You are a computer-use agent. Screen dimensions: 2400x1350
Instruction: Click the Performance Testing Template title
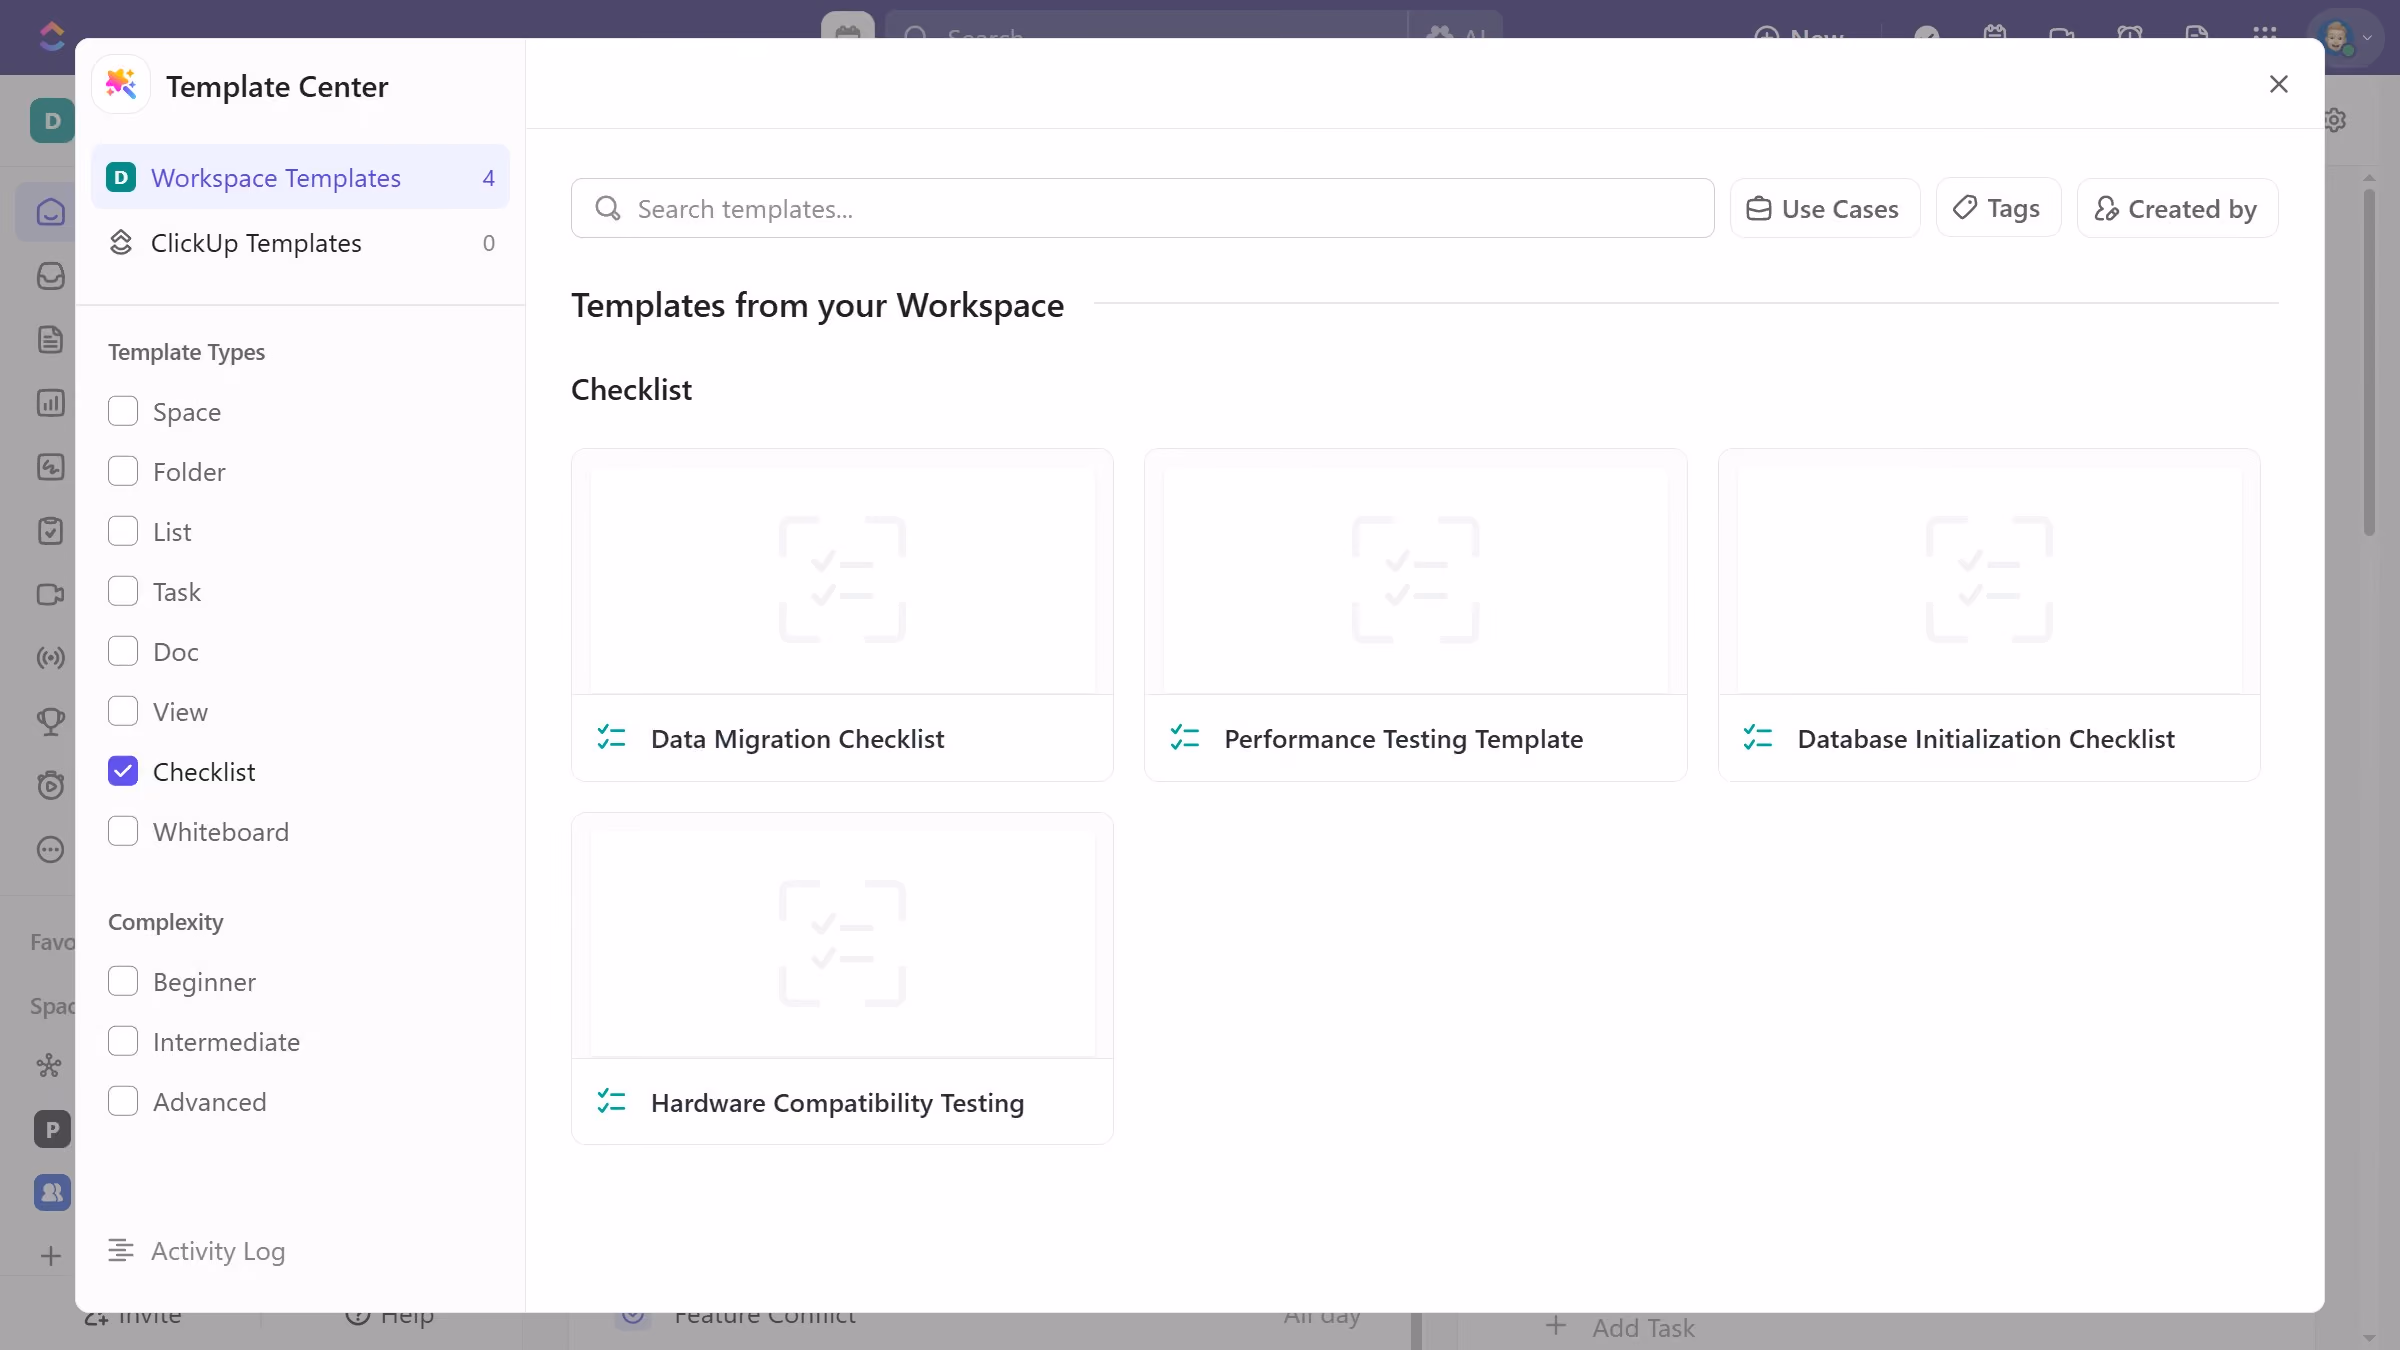tap(1403, 738)
